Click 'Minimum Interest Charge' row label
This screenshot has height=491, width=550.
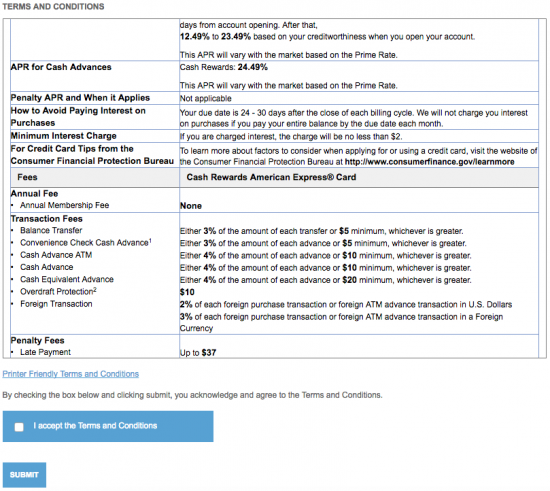click(63, 136)
